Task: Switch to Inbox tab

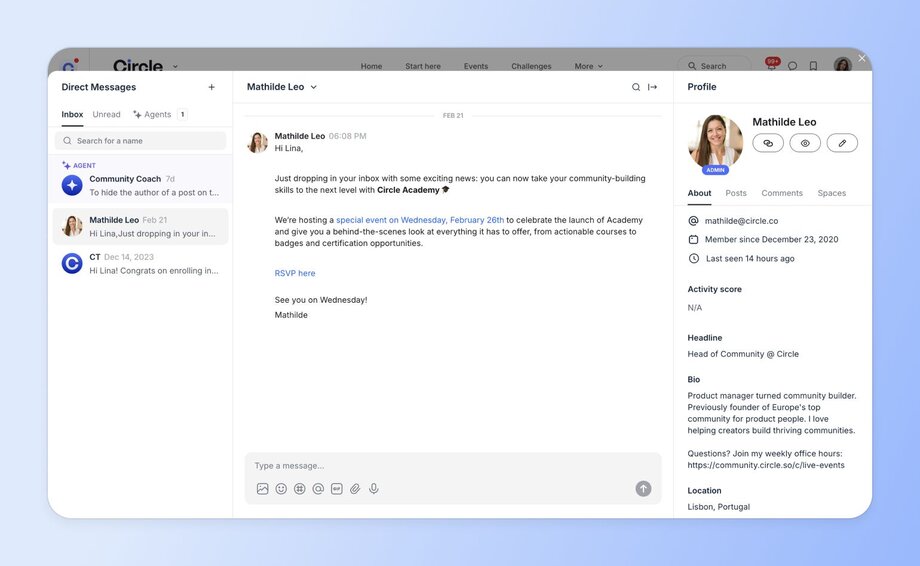Action: tap(72, 114)
